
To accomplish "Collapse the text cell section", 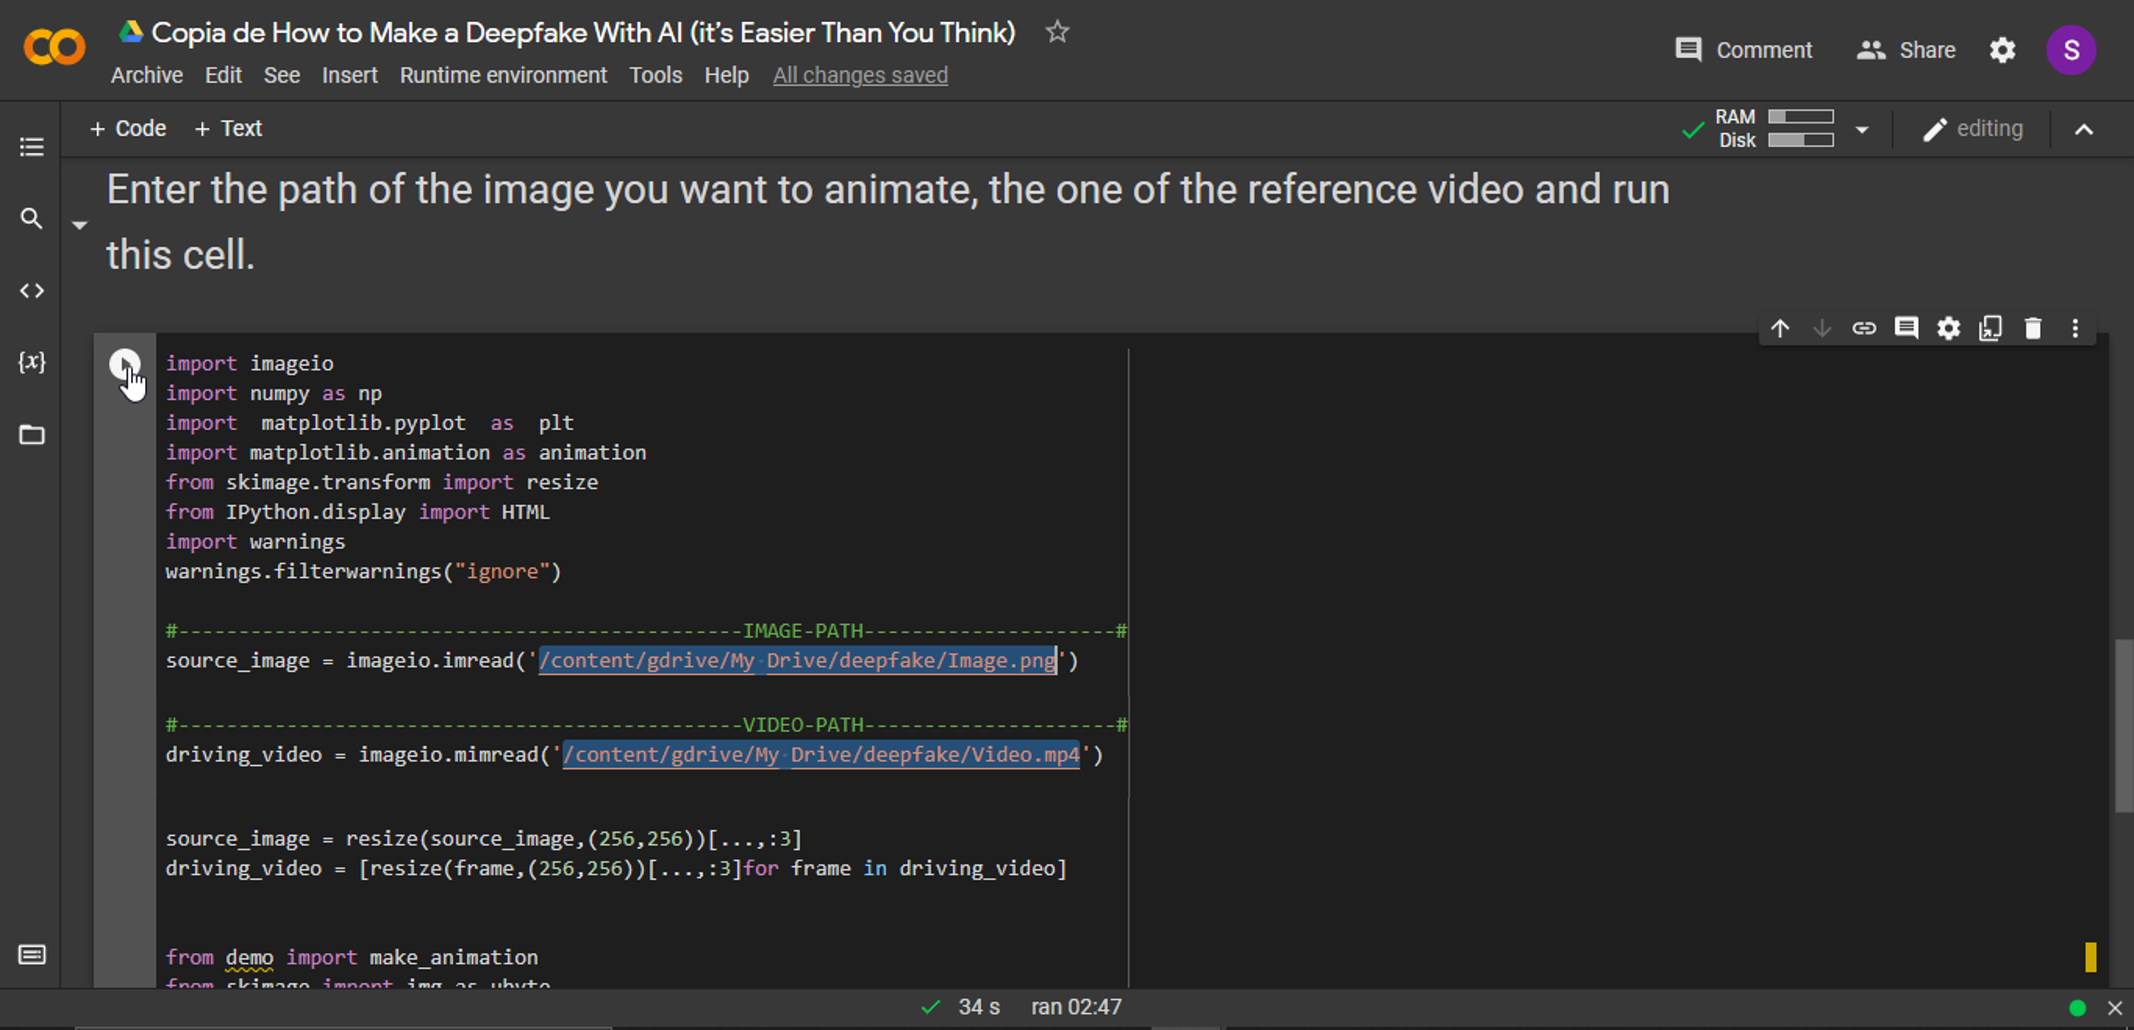I will [x=79, y=224].
